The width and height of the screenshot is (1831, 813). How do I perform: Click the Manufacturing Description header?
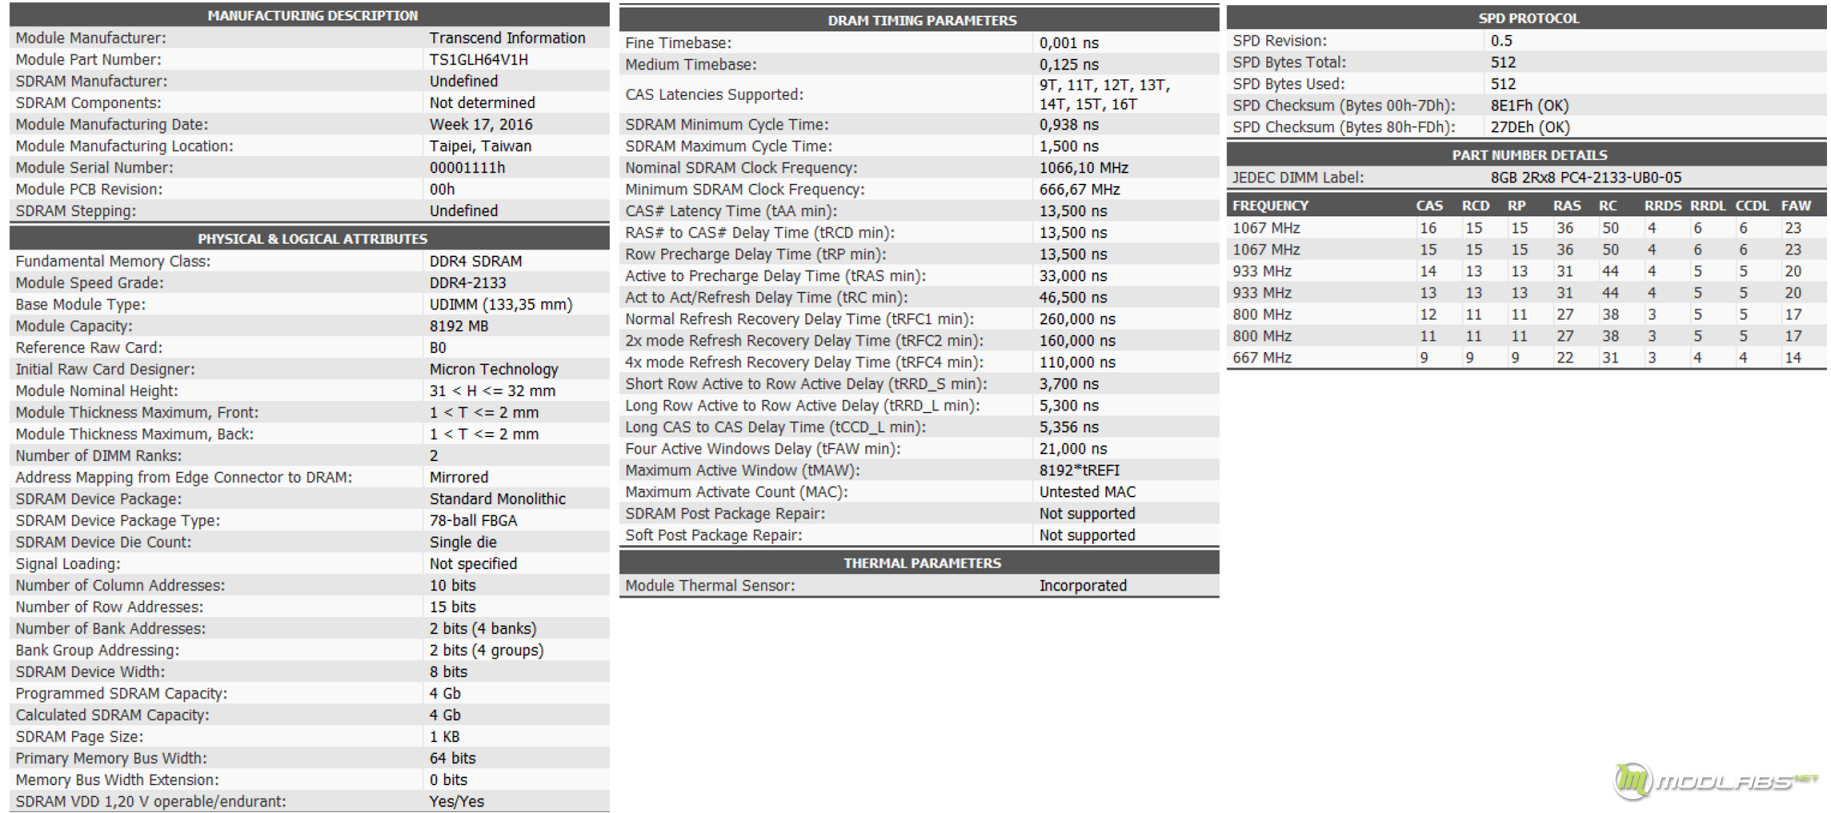click(x=312, y=15)
